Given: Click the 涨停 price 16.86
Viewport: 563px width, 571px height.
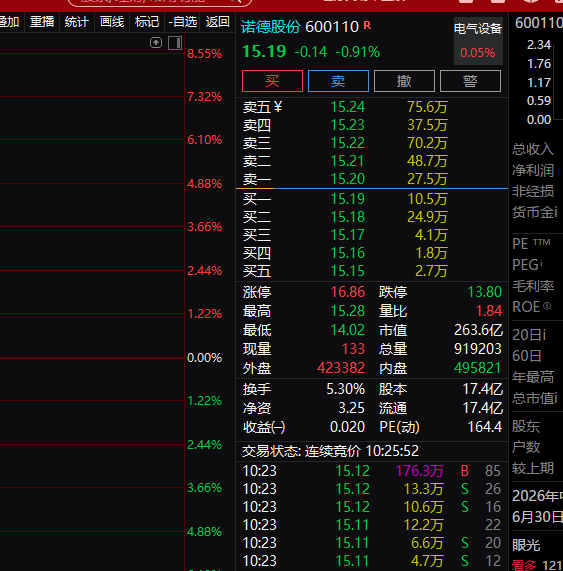Looking at the screenshot, I should pyautogui.click(x=348, y=292).
